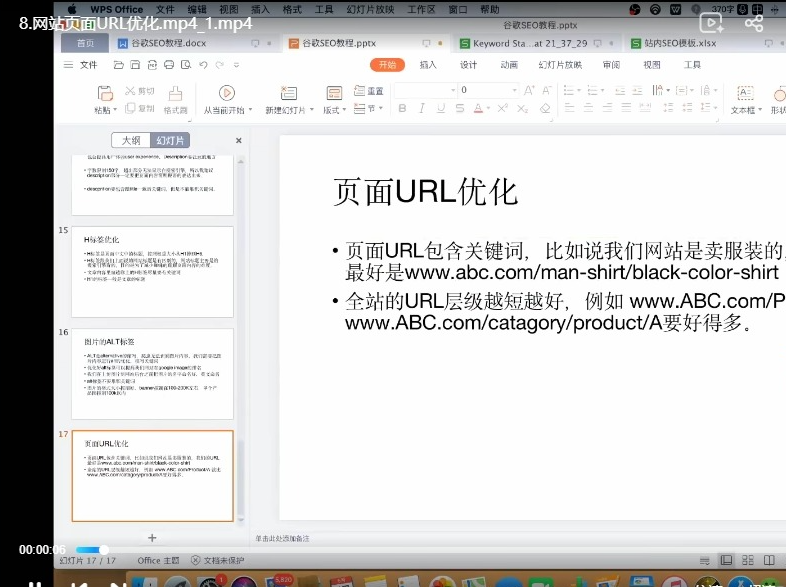
Task: Switch to the 站内SEO模板.xlsx tab
Action: pyautogui.click(x=680, y=43)
